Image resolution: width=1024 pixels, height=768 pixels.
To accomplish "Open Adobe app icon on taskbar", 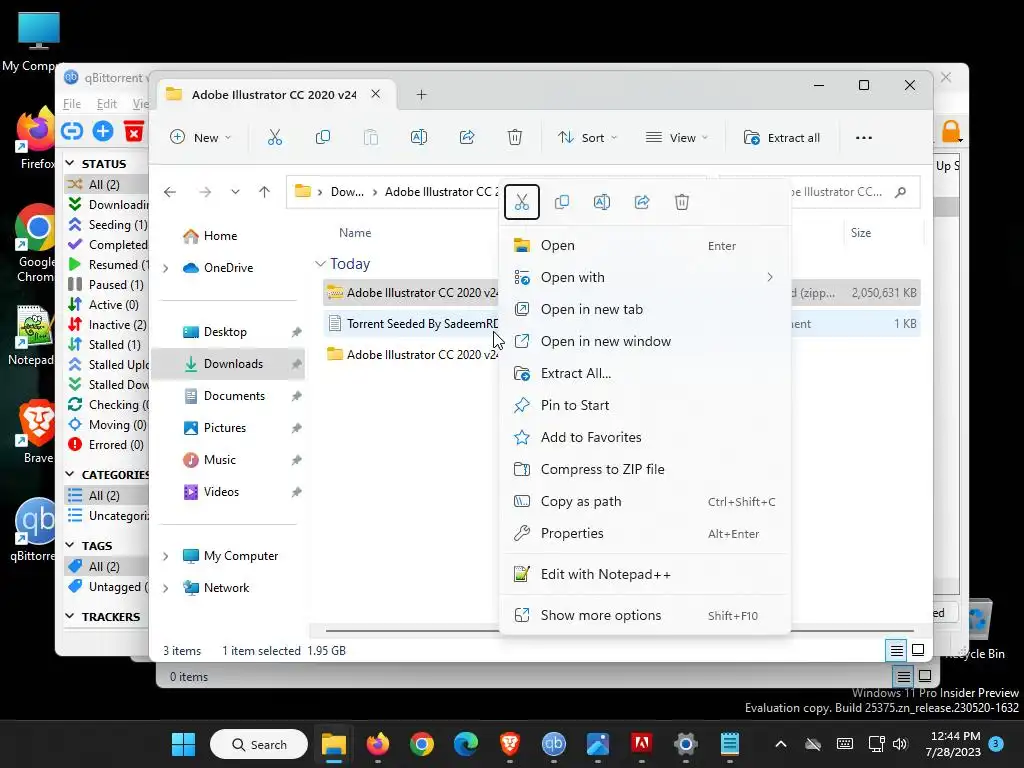I will click(642, 744).
